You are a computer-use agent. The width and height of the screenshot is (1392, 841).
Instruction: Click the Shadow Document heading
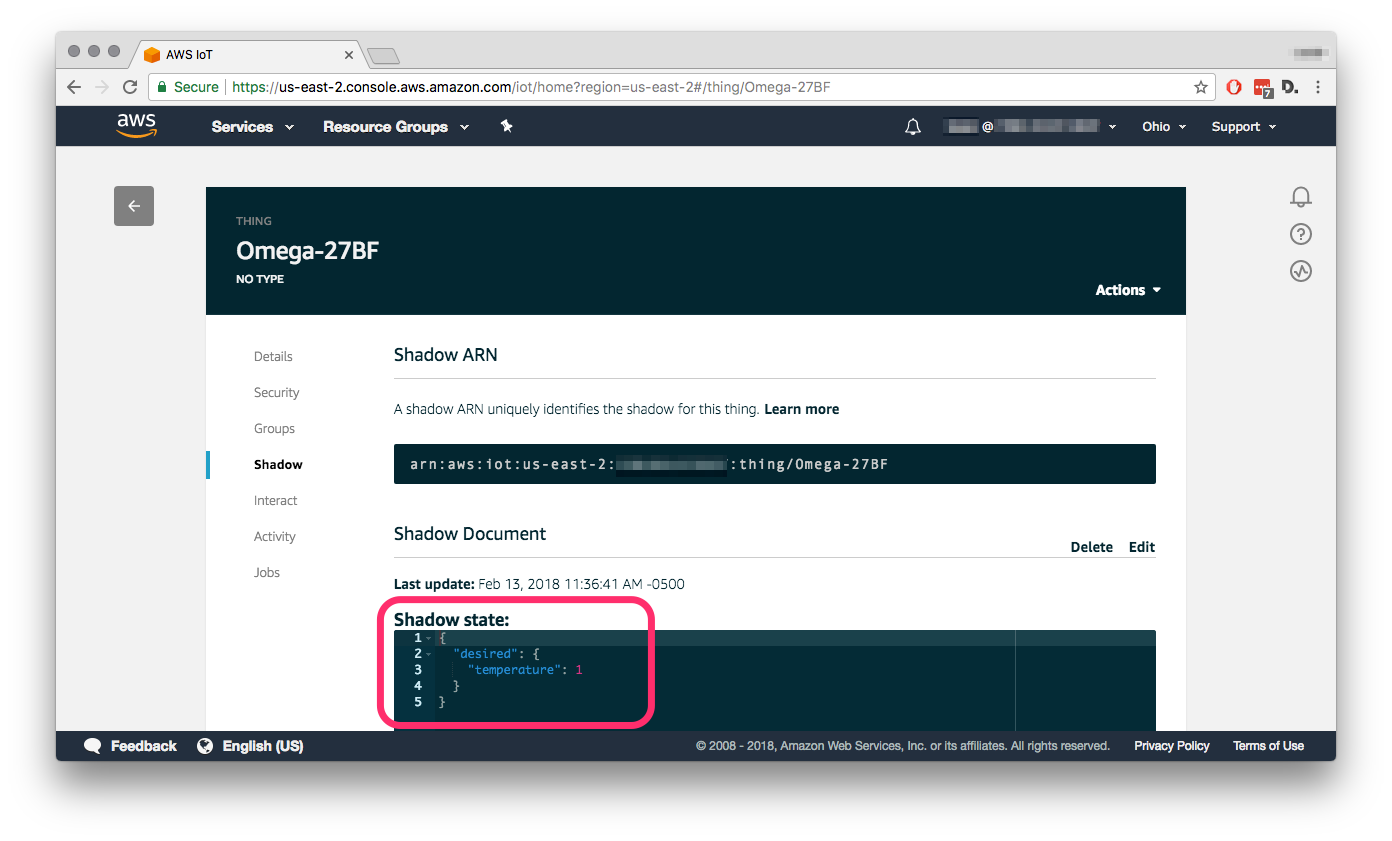pos(470,534)
